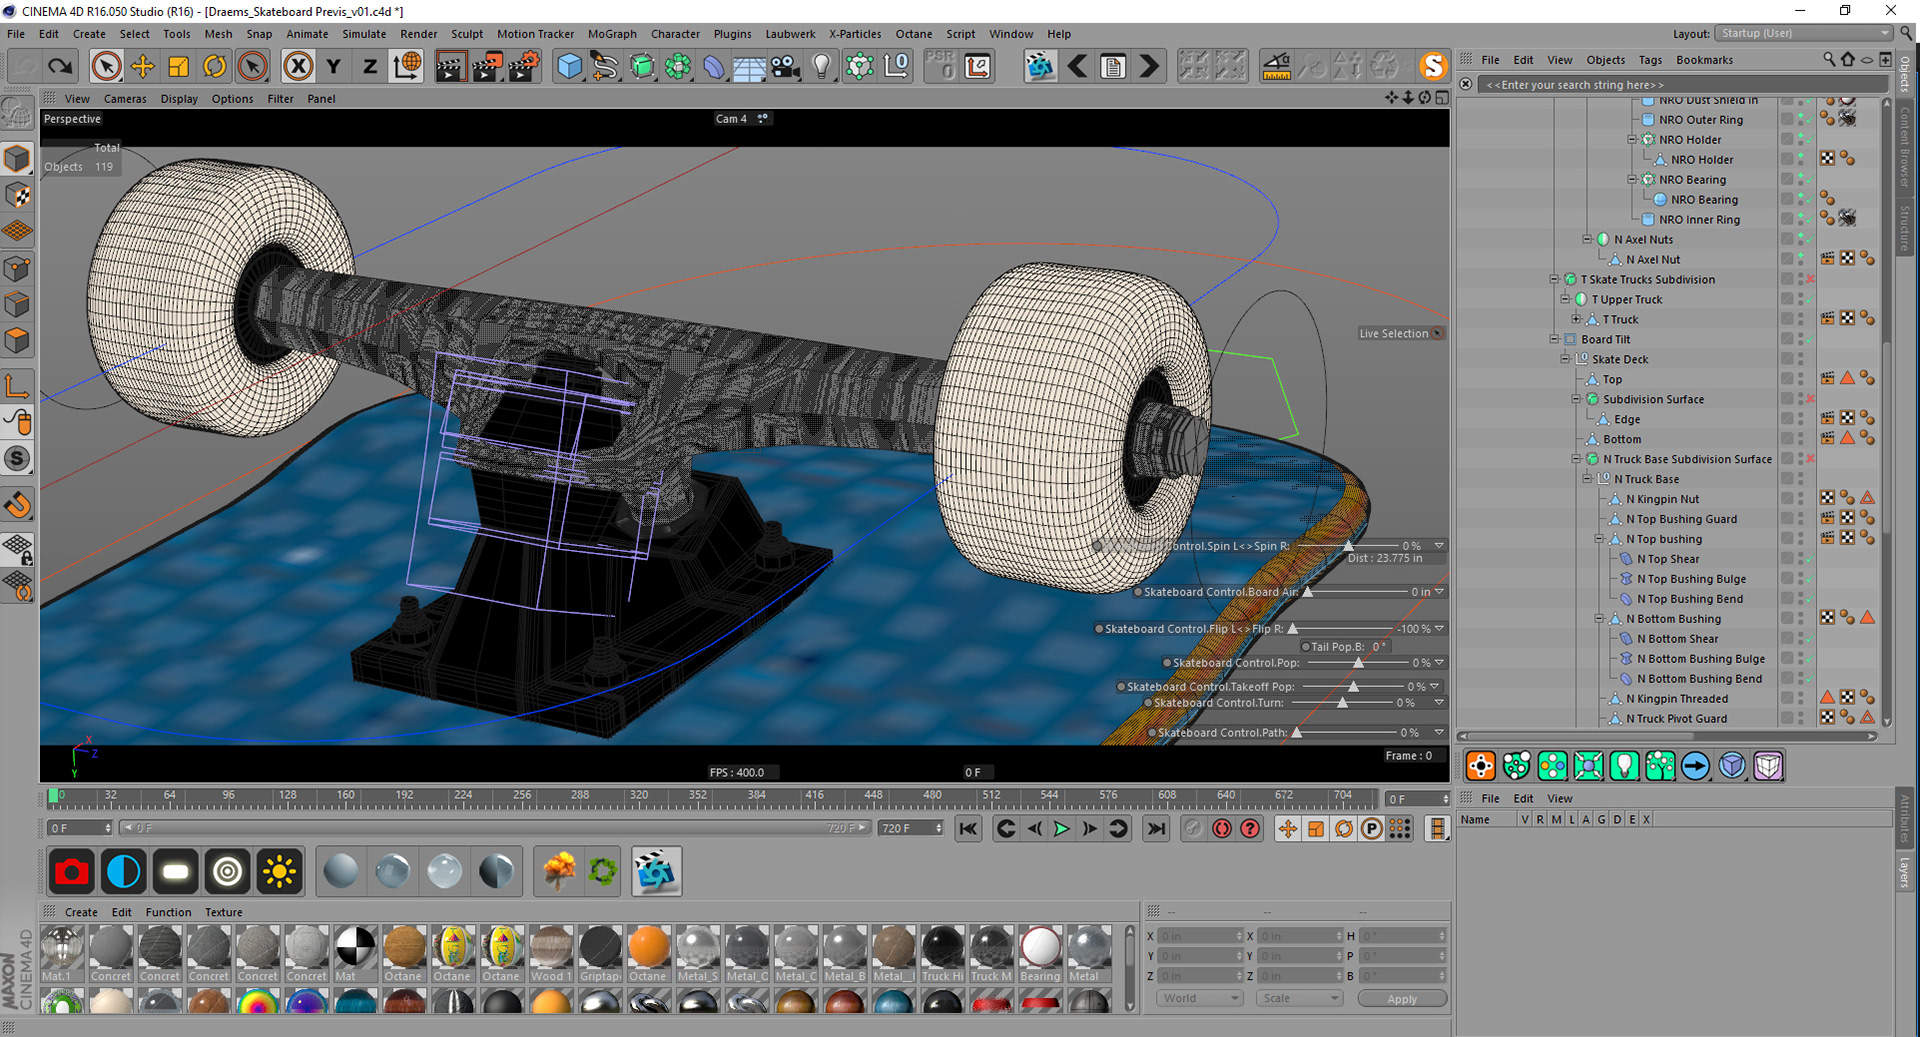Click the Undo arrow icon

coord(25,66)
